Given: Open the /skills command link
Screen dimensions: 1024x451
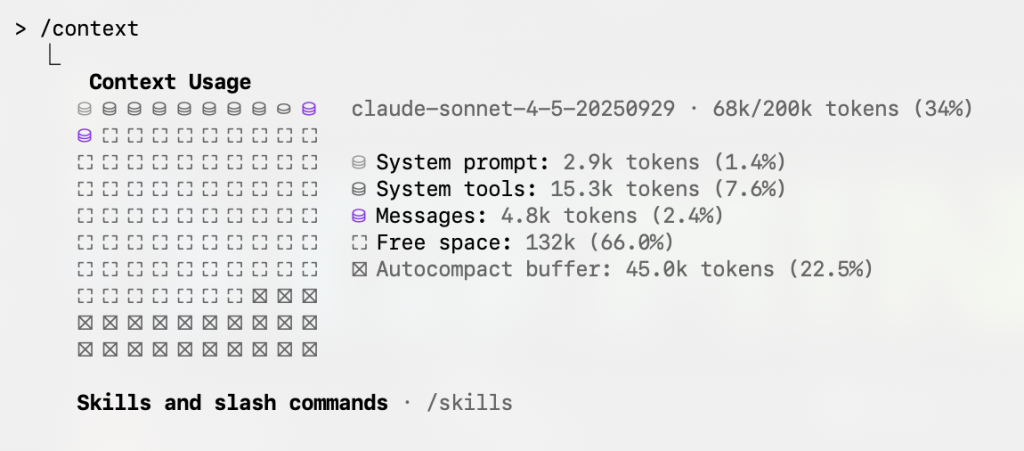Looking at the screenshot, I should tap(468, 403).
